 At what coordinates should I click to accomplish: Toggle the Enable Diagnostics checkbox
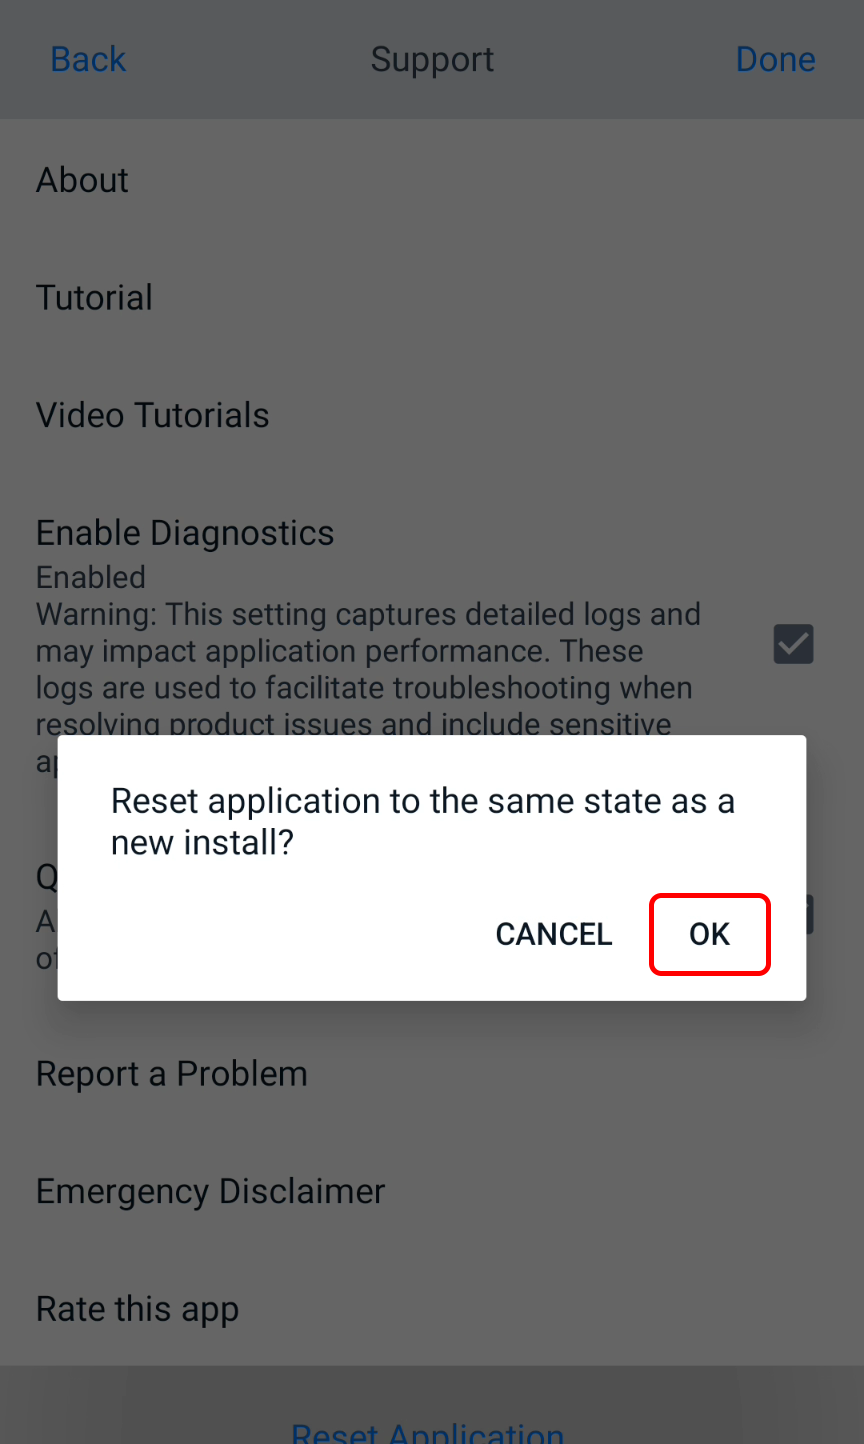pyautogui.click(x=792, y=644)
